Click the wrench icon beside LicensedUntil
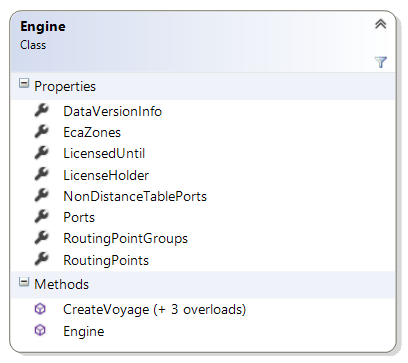 (x=42, y=153)
